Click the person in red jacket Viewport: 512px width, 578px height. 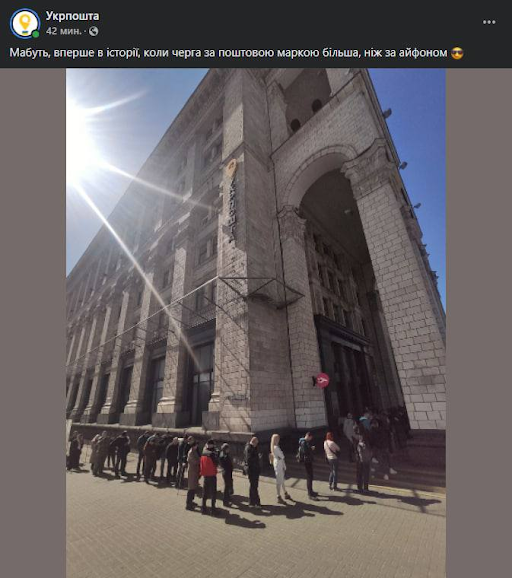coord(209,477)
